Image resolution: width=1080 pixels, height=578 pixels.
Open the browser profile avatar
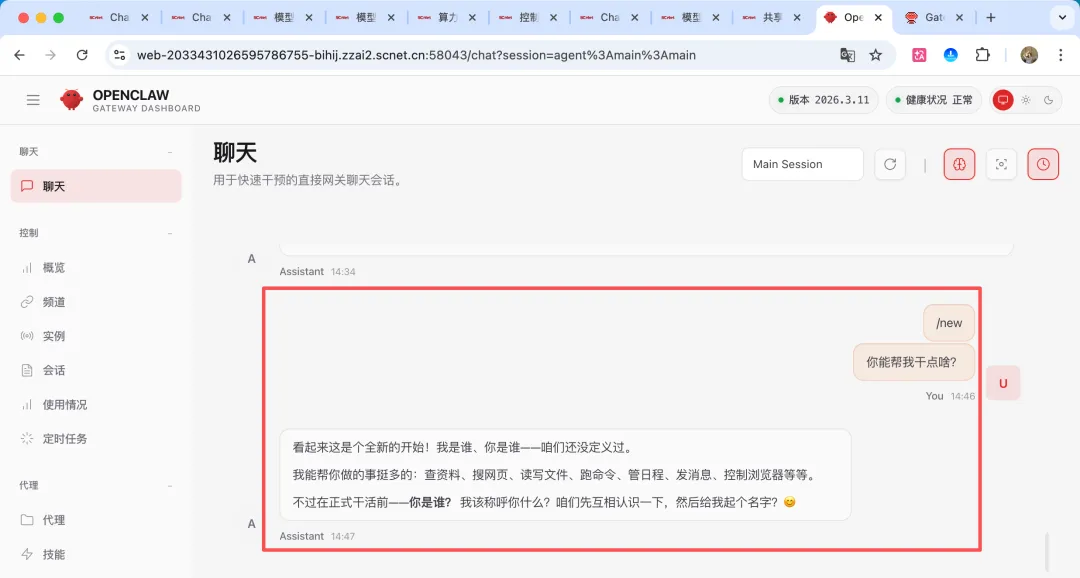click(1029, 55)
